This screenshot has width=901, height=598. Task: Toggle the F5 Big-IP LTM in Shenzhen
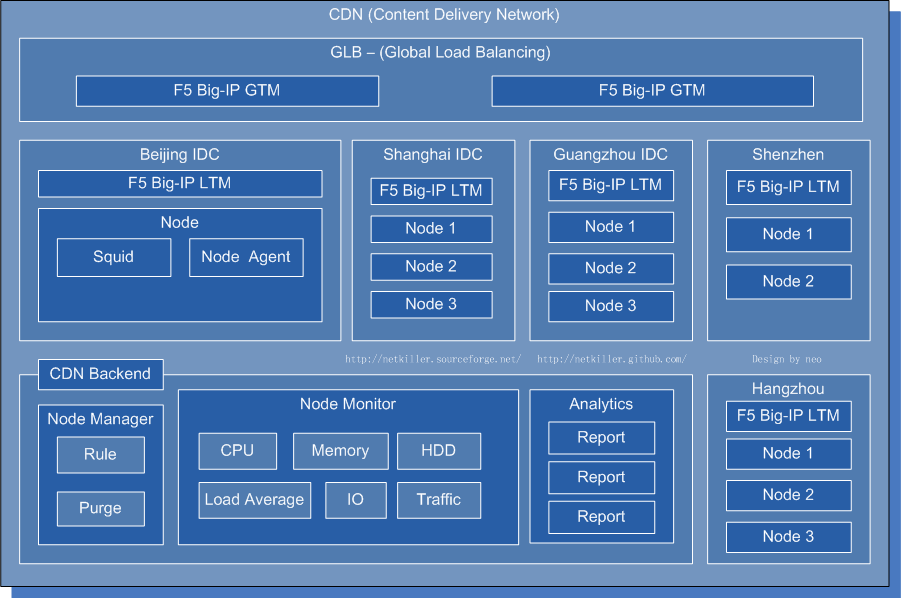tap(788, 187)
